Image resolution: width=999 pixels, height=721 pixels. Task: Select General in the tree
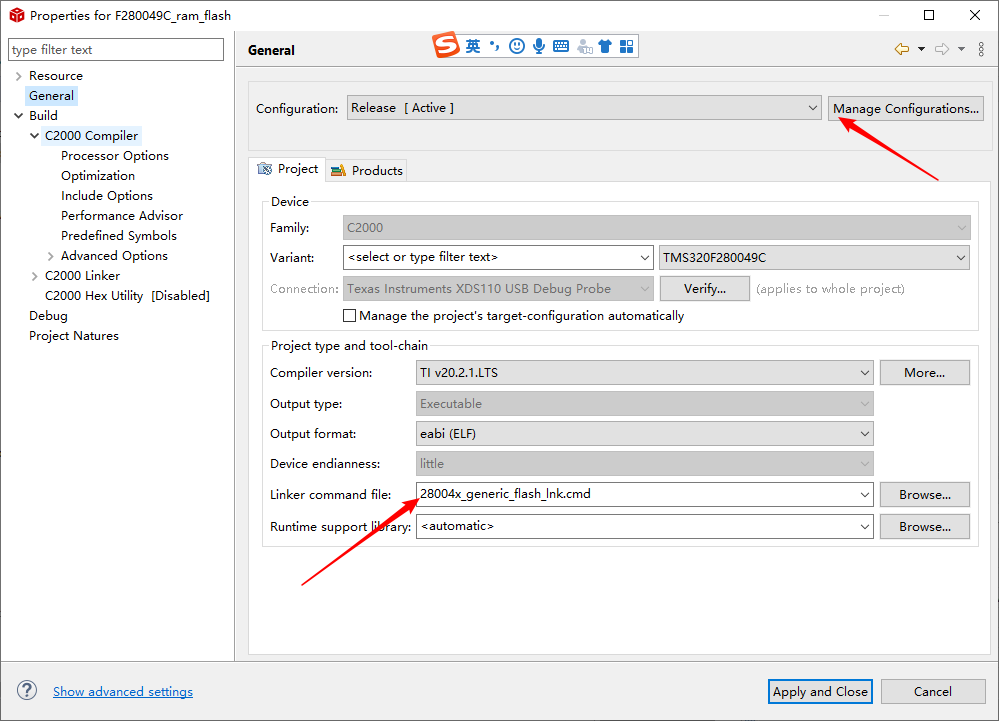pos(52,96)
